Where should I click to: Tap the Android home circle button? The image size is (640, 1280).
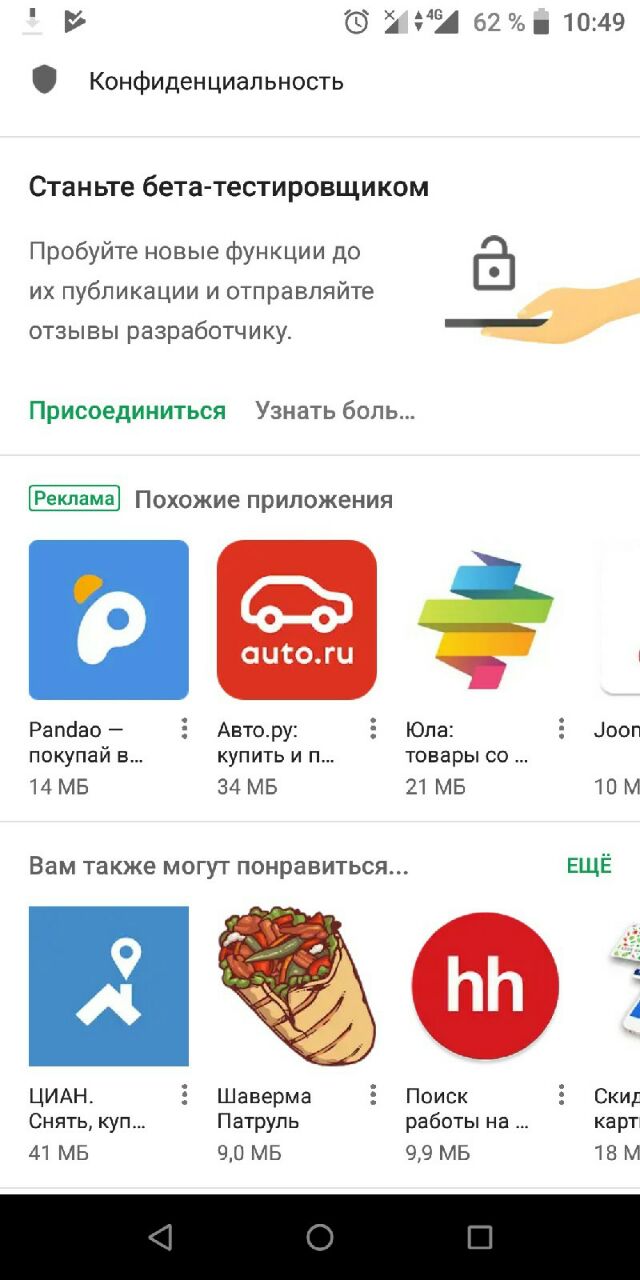pyautogui.click(x=320, y=1237)
